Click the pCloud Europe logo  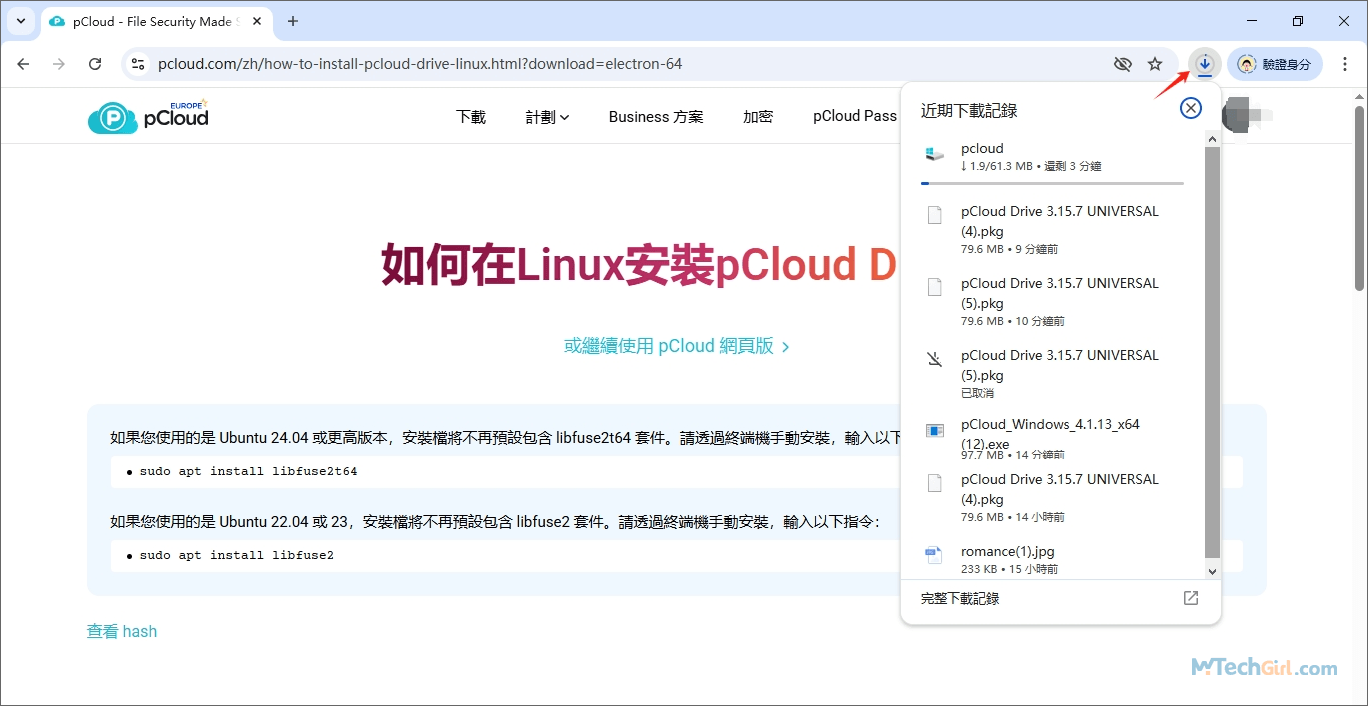click(x=148, y=116)
